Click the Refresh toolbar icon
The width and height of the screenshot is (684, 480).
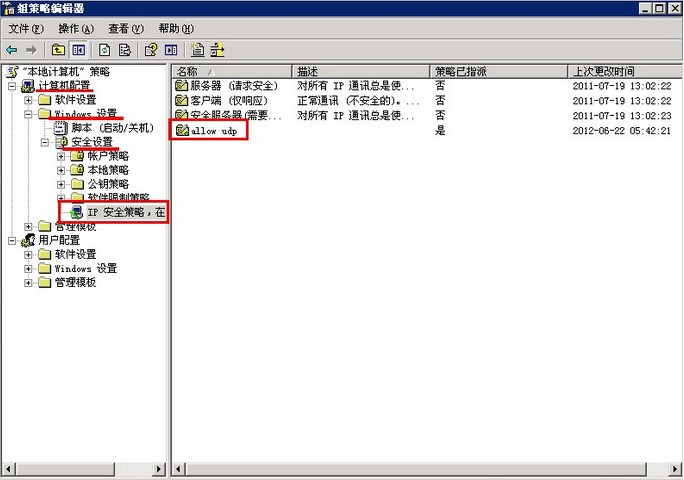pyautogui.click(x=104, y=49)
